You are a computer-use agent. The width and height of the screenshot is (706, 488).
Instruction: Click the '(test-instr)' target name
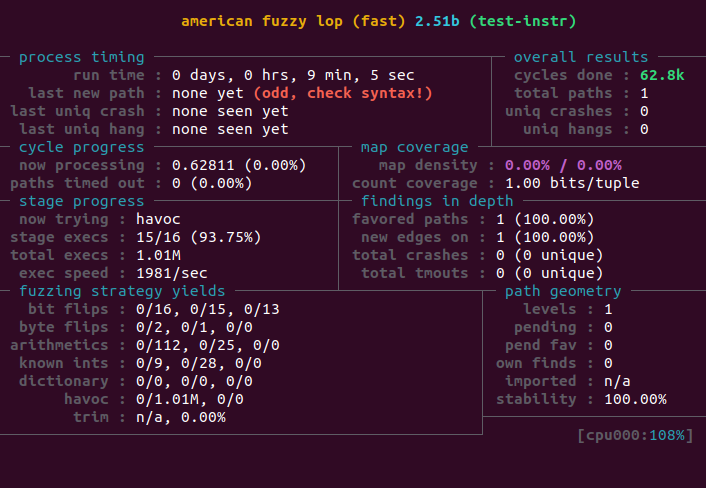tap(523, 21)
